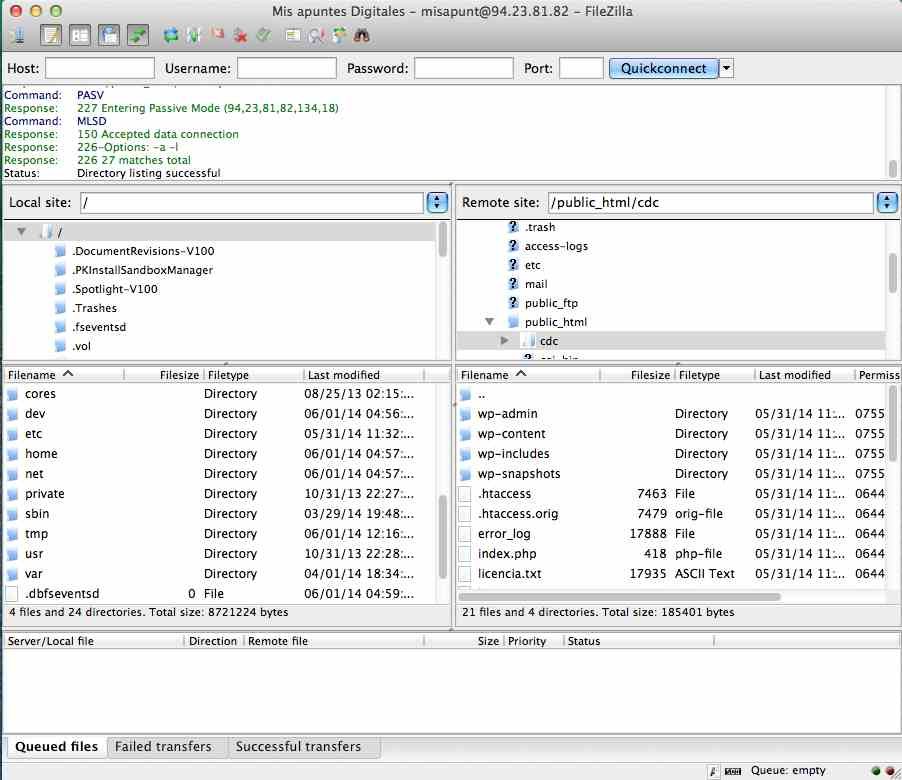902x780 pixels.
Task: Toggle message log display
Action: (x=51, y=36)
